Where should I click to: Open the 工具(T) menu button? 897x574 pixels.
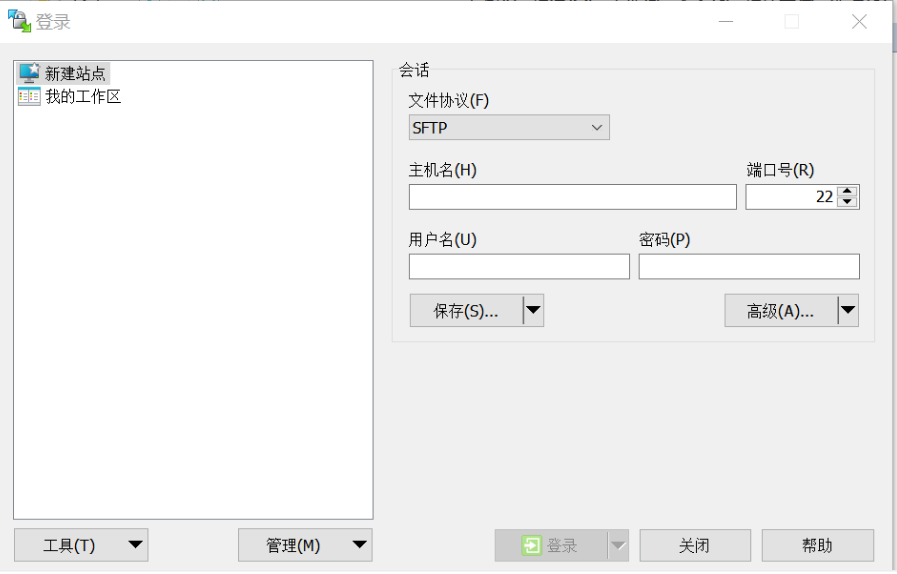[81, 545]
